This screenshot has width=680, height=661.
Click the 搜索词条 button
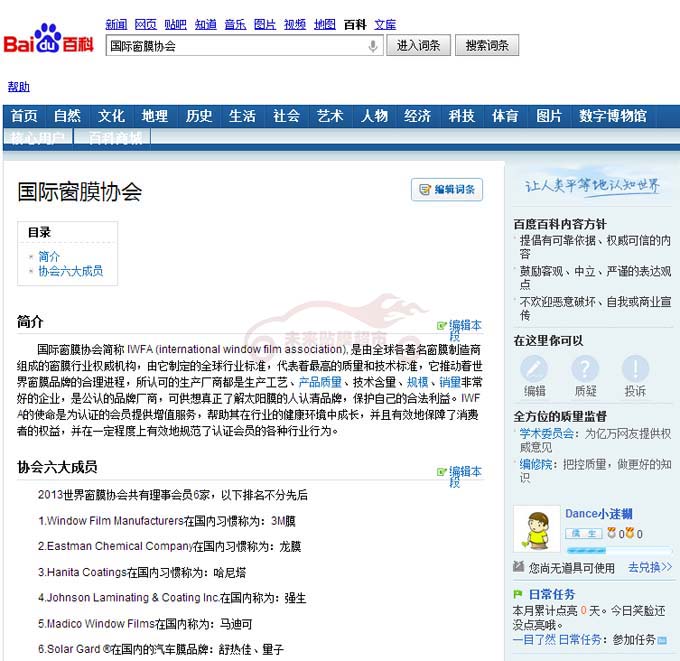coord(487,46)
